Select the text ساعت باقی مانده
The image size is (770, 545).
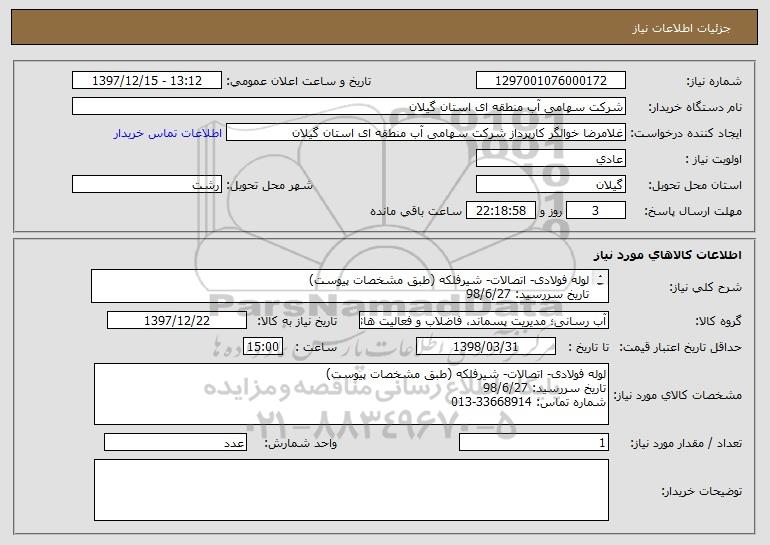(x=415, y=211)
